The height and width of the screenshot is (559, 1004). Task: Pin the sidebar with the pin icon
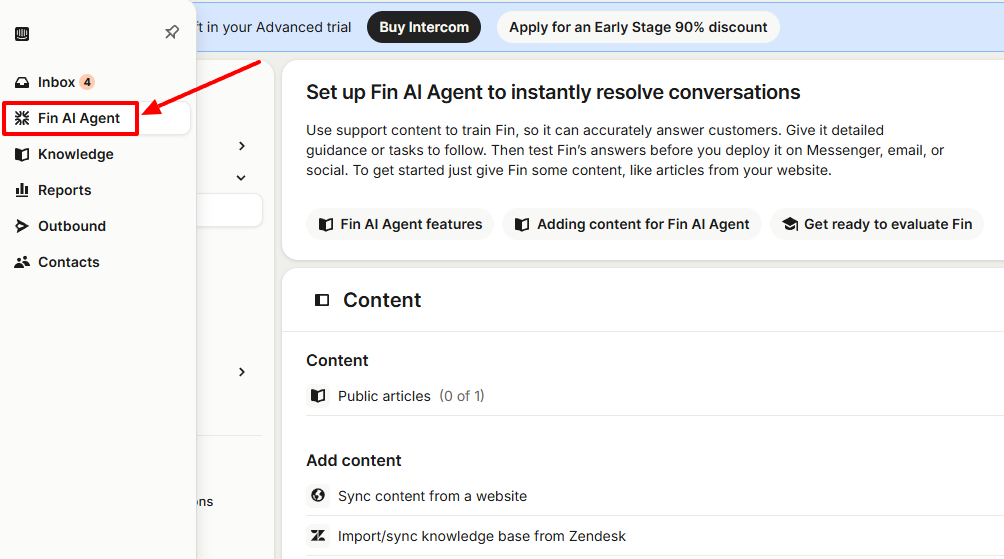coord(172,32)
